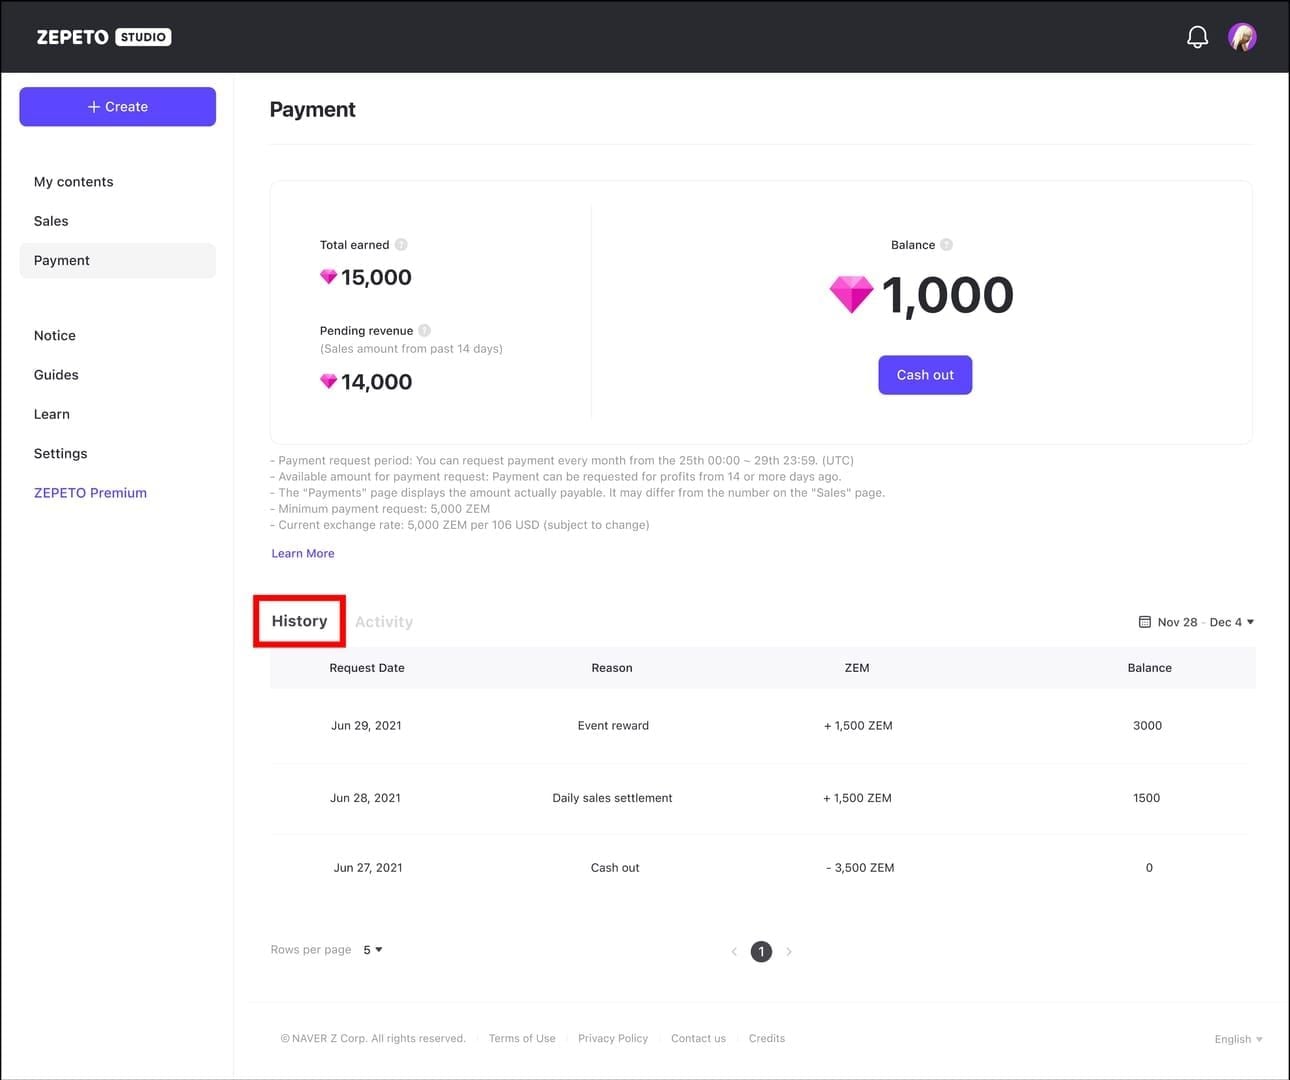This screenshot has width=1290, height=1080.
Task: Switch to the Activity tab
Action: pyautogui.click(x=384, y=621)
